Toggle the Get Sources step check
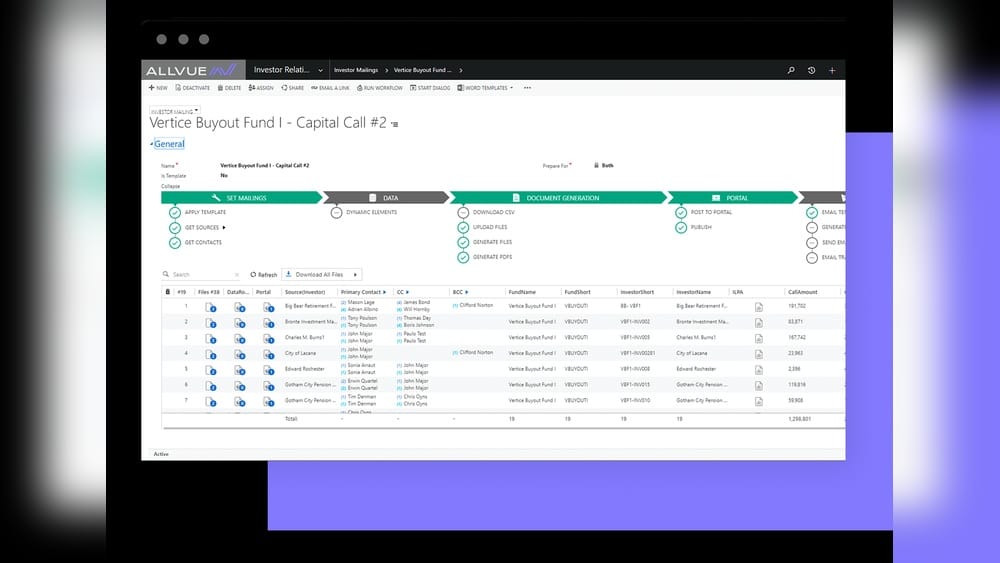Viewport: 1000px width, 563px height. coord(175,228)
